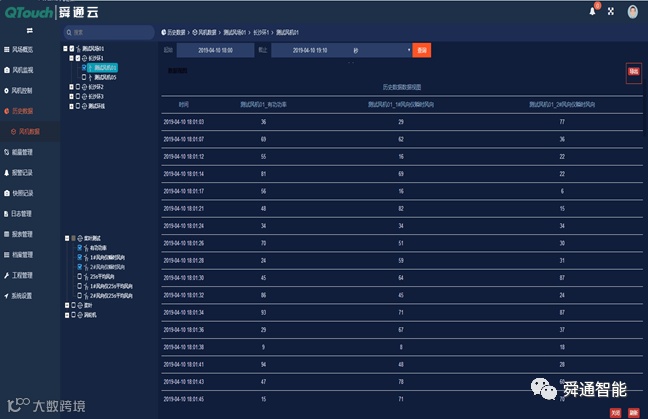648x419 pixels.
Task: Collapse the 长沙环1 tree node
Action: tap(71, 58)
